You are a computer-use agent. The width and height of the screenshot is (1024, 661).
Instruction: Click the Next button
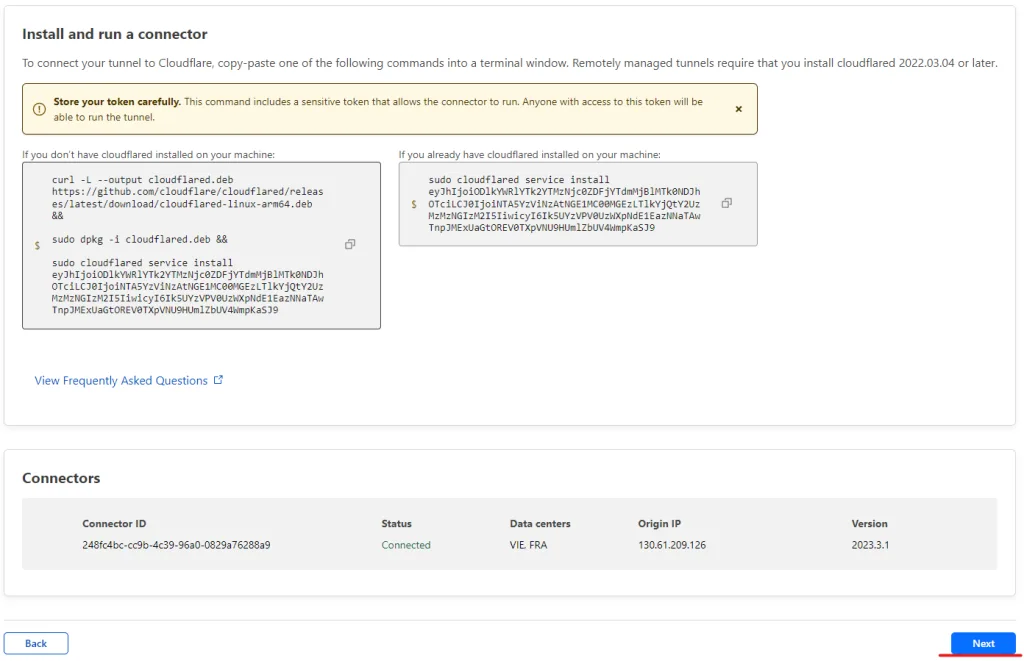[x=983, y=643]
